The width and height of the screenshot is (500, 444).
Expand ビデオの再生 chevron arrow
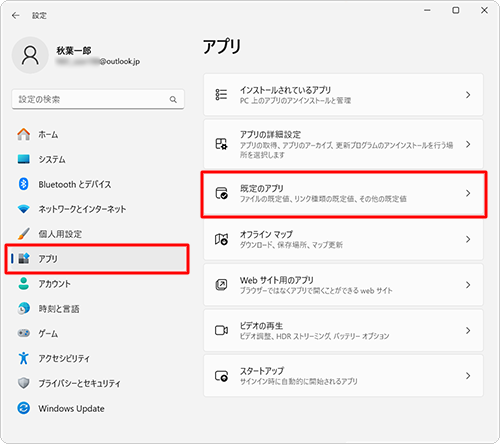point(468,330)
